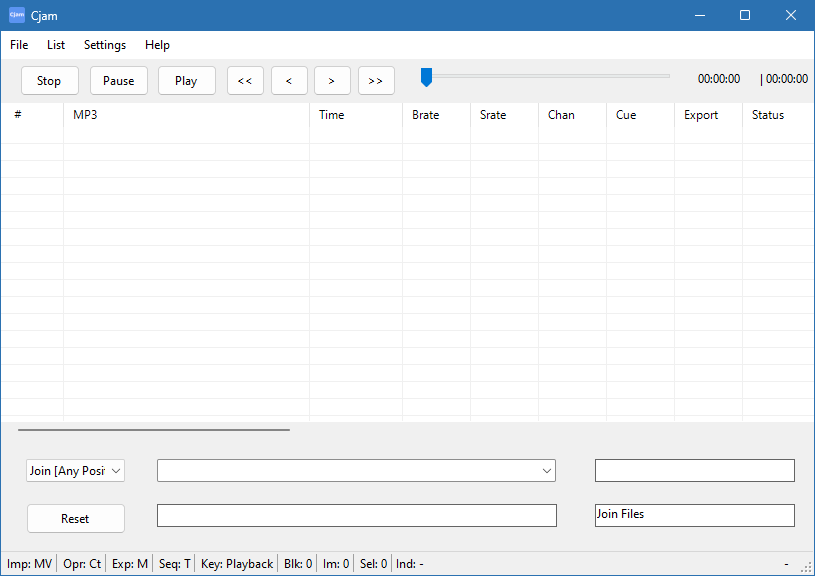This screenshot has height=576, width=815.
Task: Click the Join Files button
Action: coord(694,514)
